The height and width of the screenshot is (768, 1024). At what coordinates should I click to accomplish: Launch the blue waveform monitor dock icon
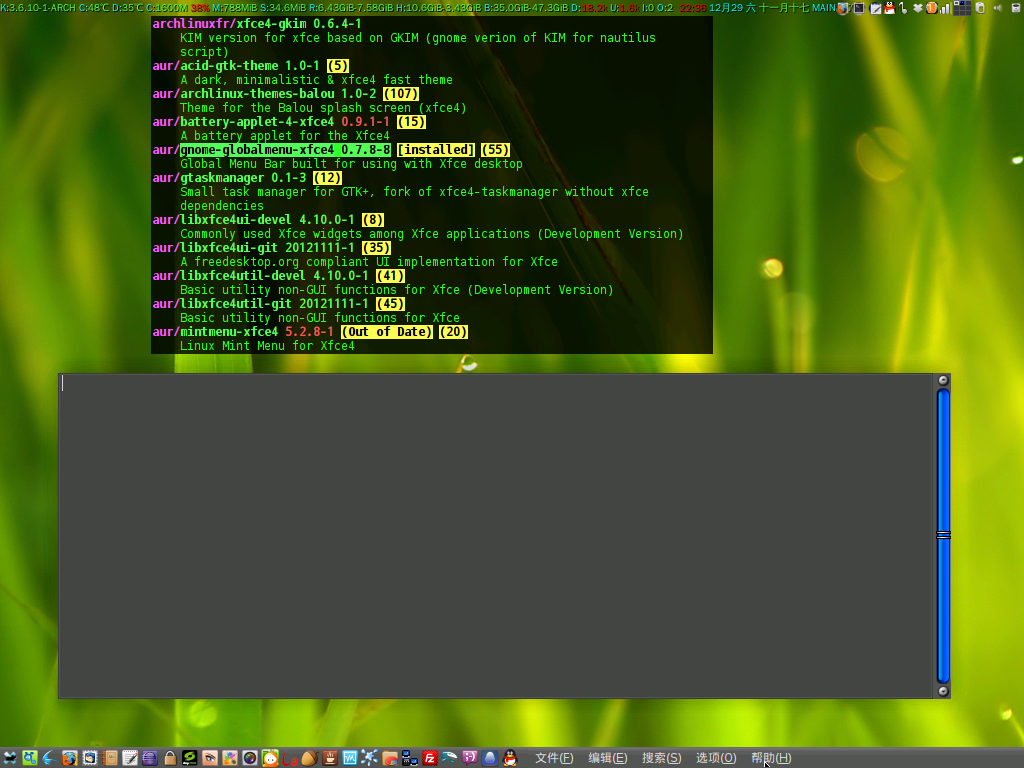pyautogui.click(x=349, y=758)
